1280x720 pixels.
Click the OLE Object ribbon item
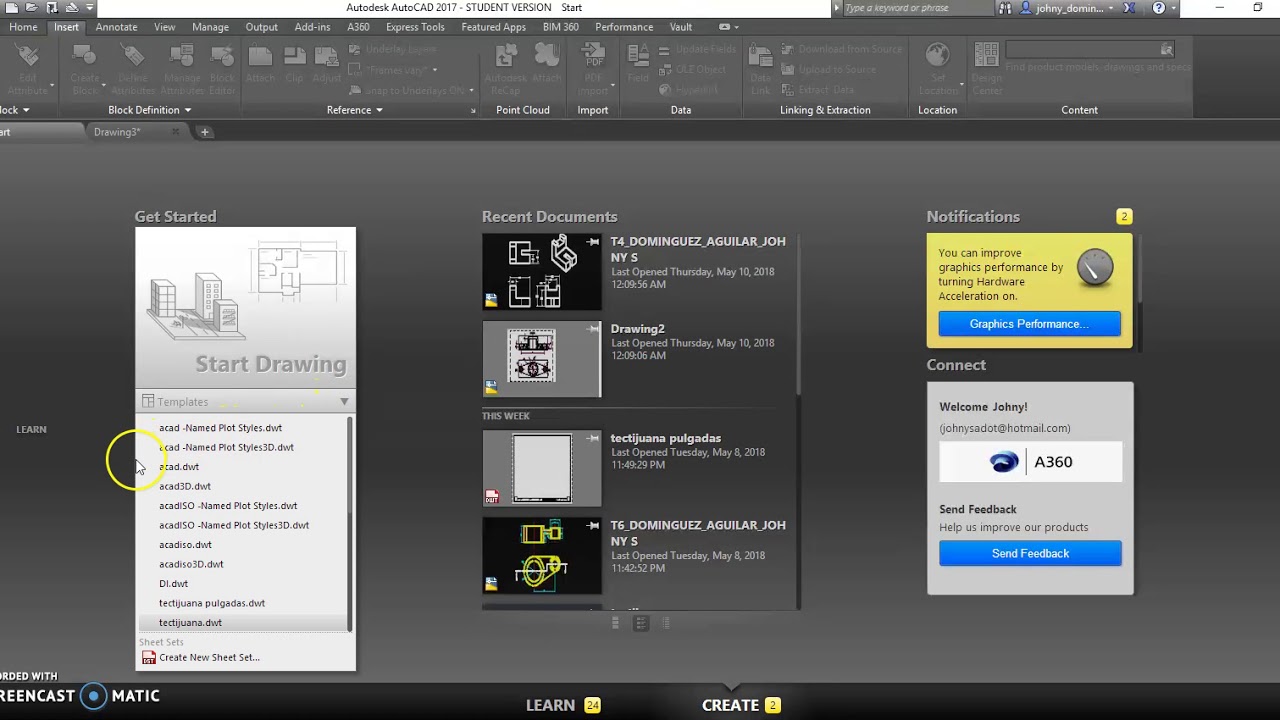(x=692, y=69)
